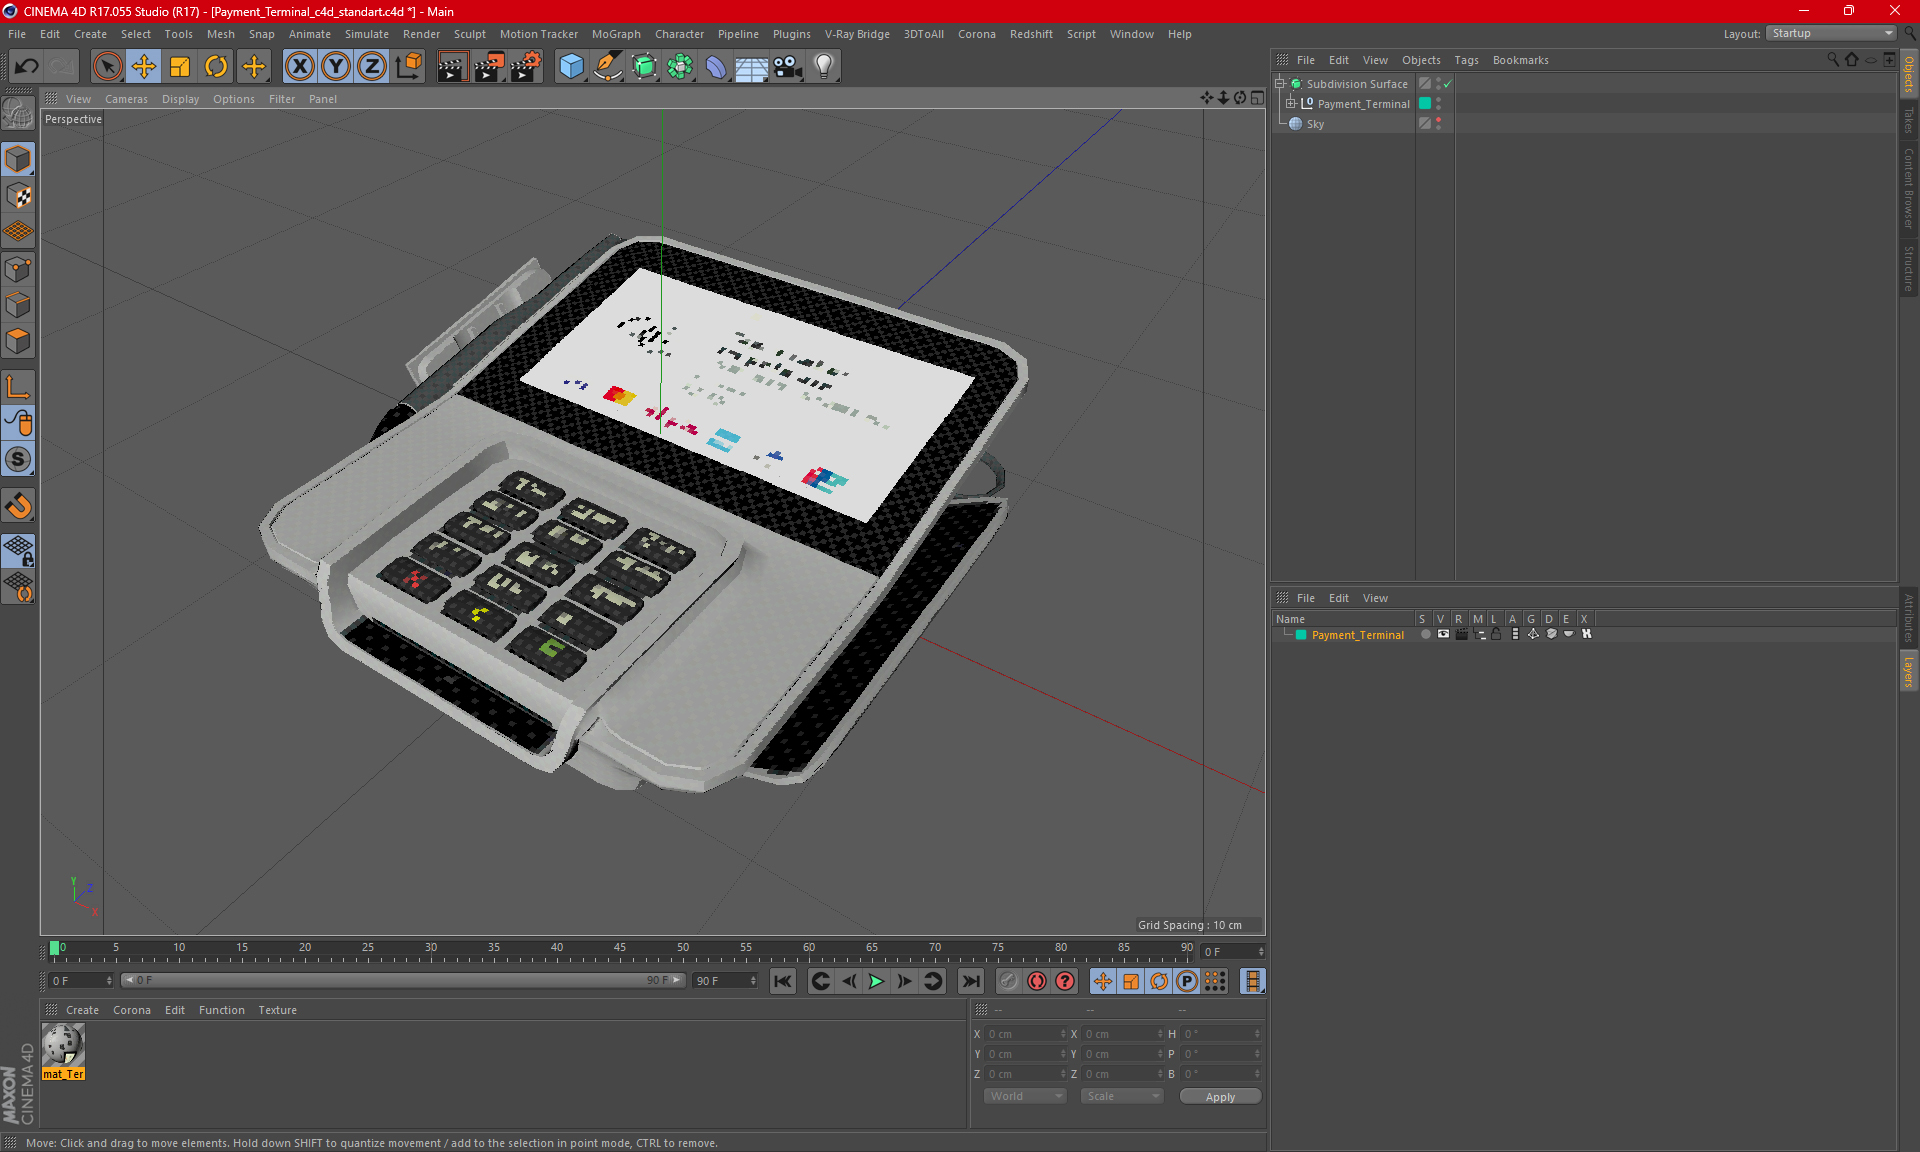Toggle Payment_Terminal layer view eye

pyautogui.click(x=1443, y=634)
